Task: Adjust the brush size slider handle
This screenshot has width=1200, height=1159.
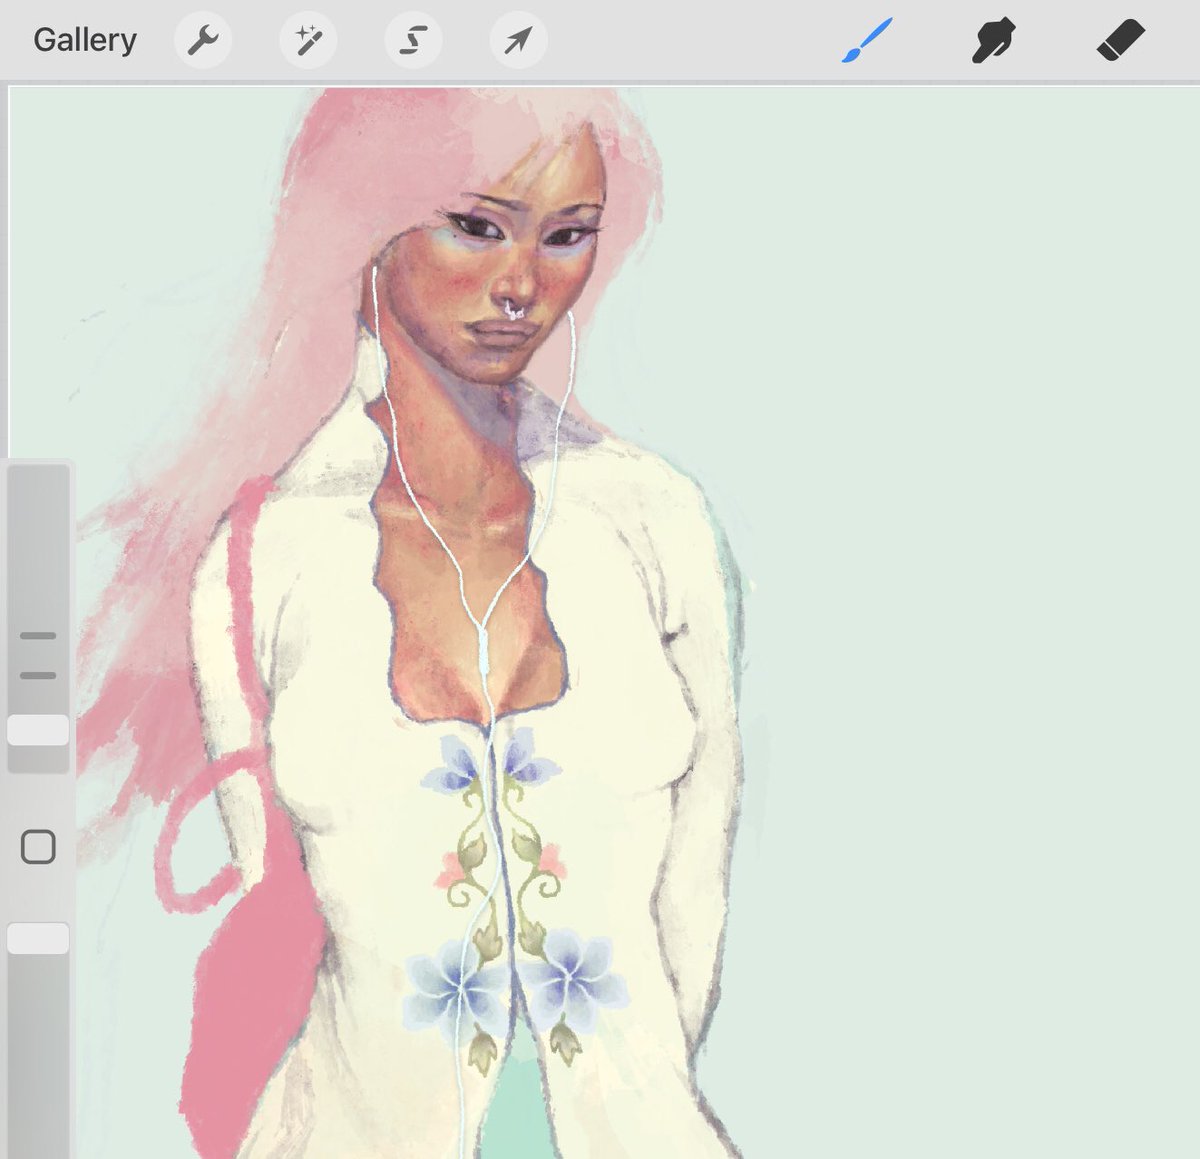Action: (x=38, y=730)
